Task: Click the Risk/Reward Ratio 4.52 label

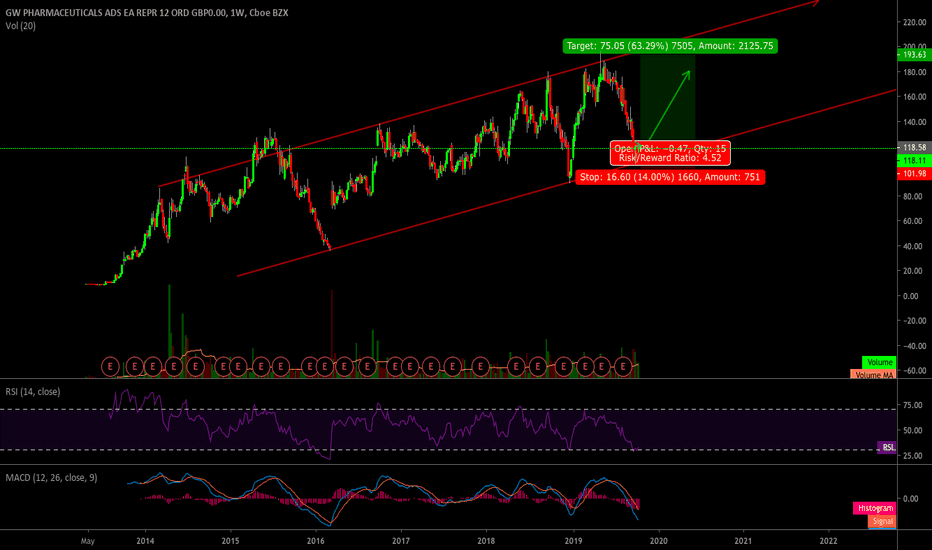Action: [670, 158]
